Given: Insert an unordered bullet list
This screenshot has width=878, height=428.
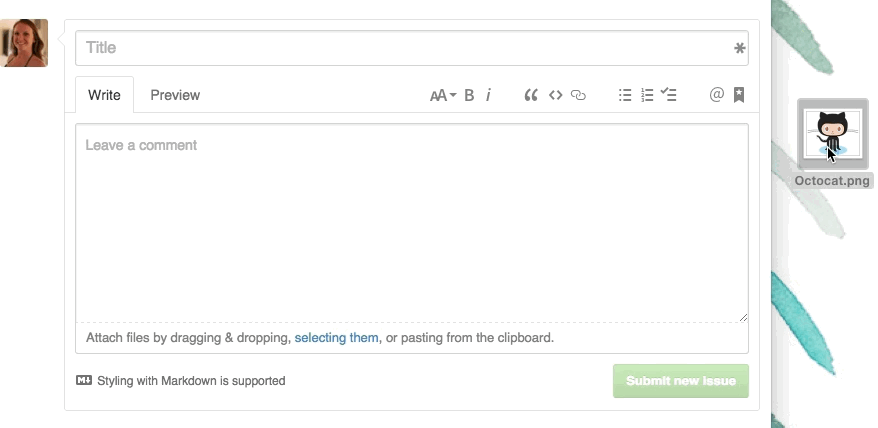Looking at the screenshot, I should click(x=625, y=96).
